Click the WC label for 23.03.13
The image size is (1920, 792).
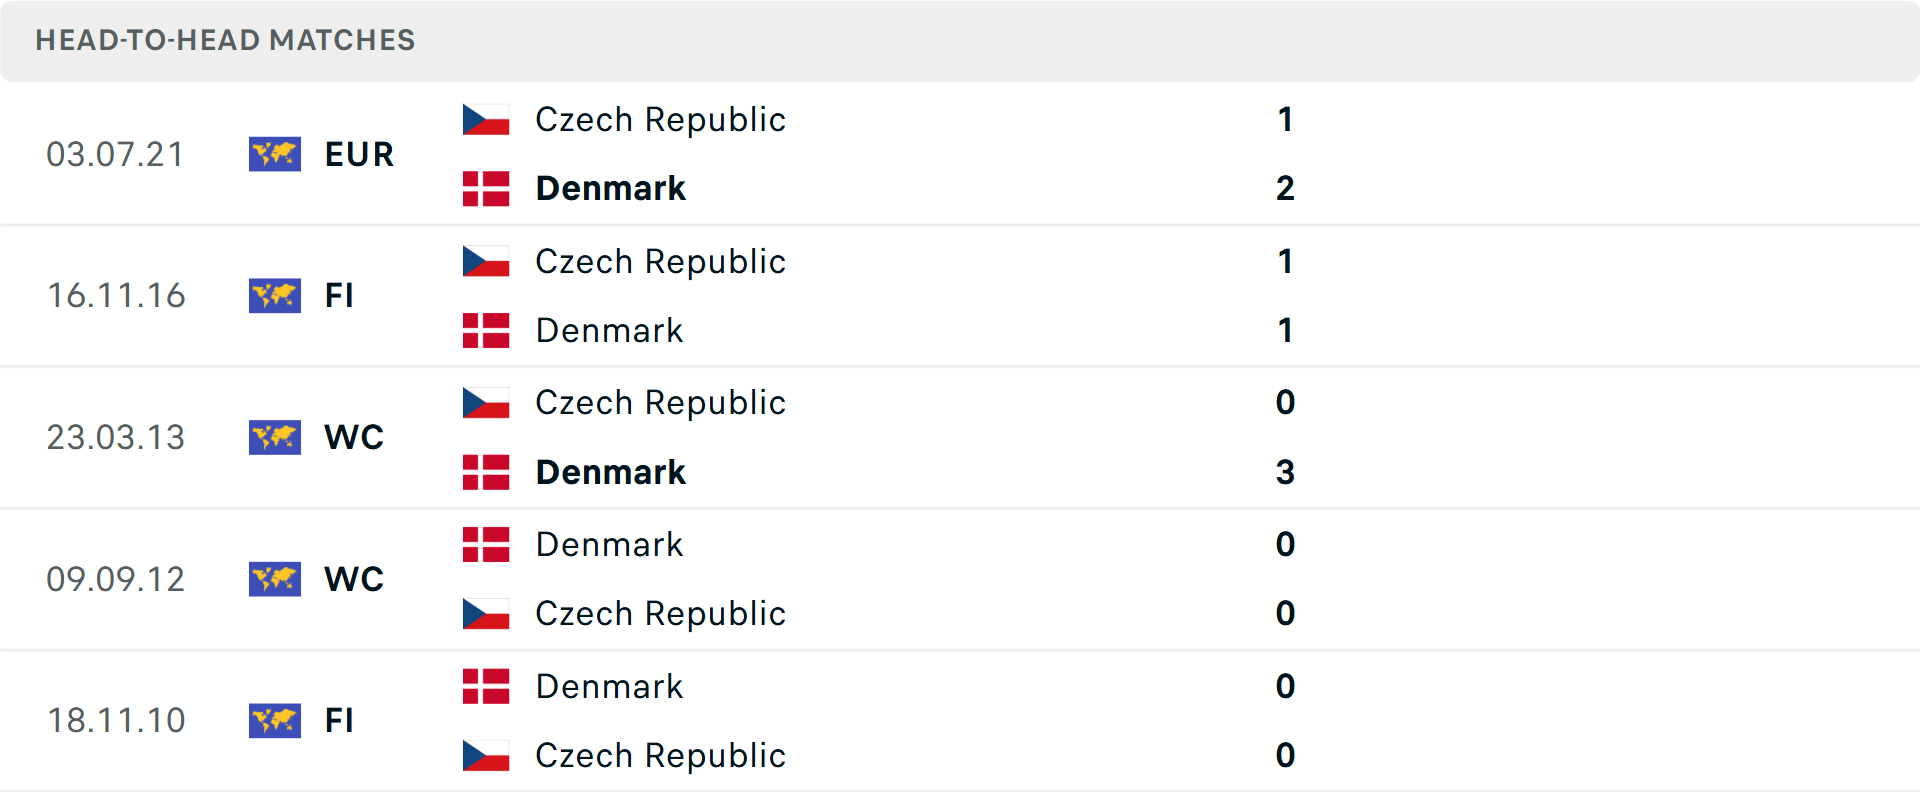click(x=354, y=438)
